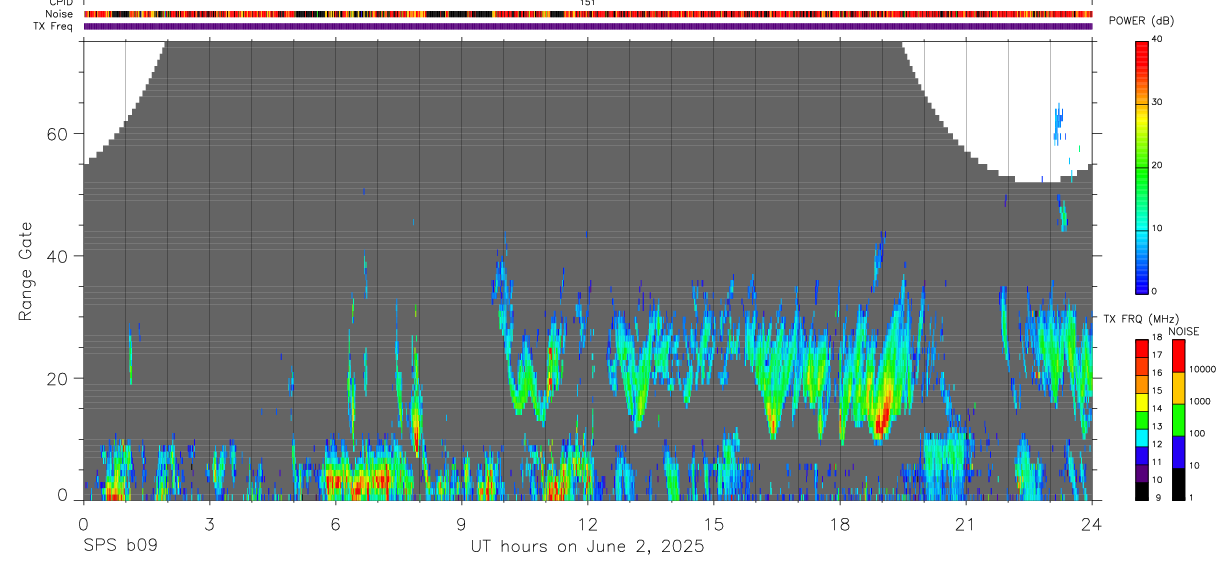The height and width of the screenshot is (567, 1228).
Task: Click the 21 hour tick on UT axis
Action: (x=965, y=523)
